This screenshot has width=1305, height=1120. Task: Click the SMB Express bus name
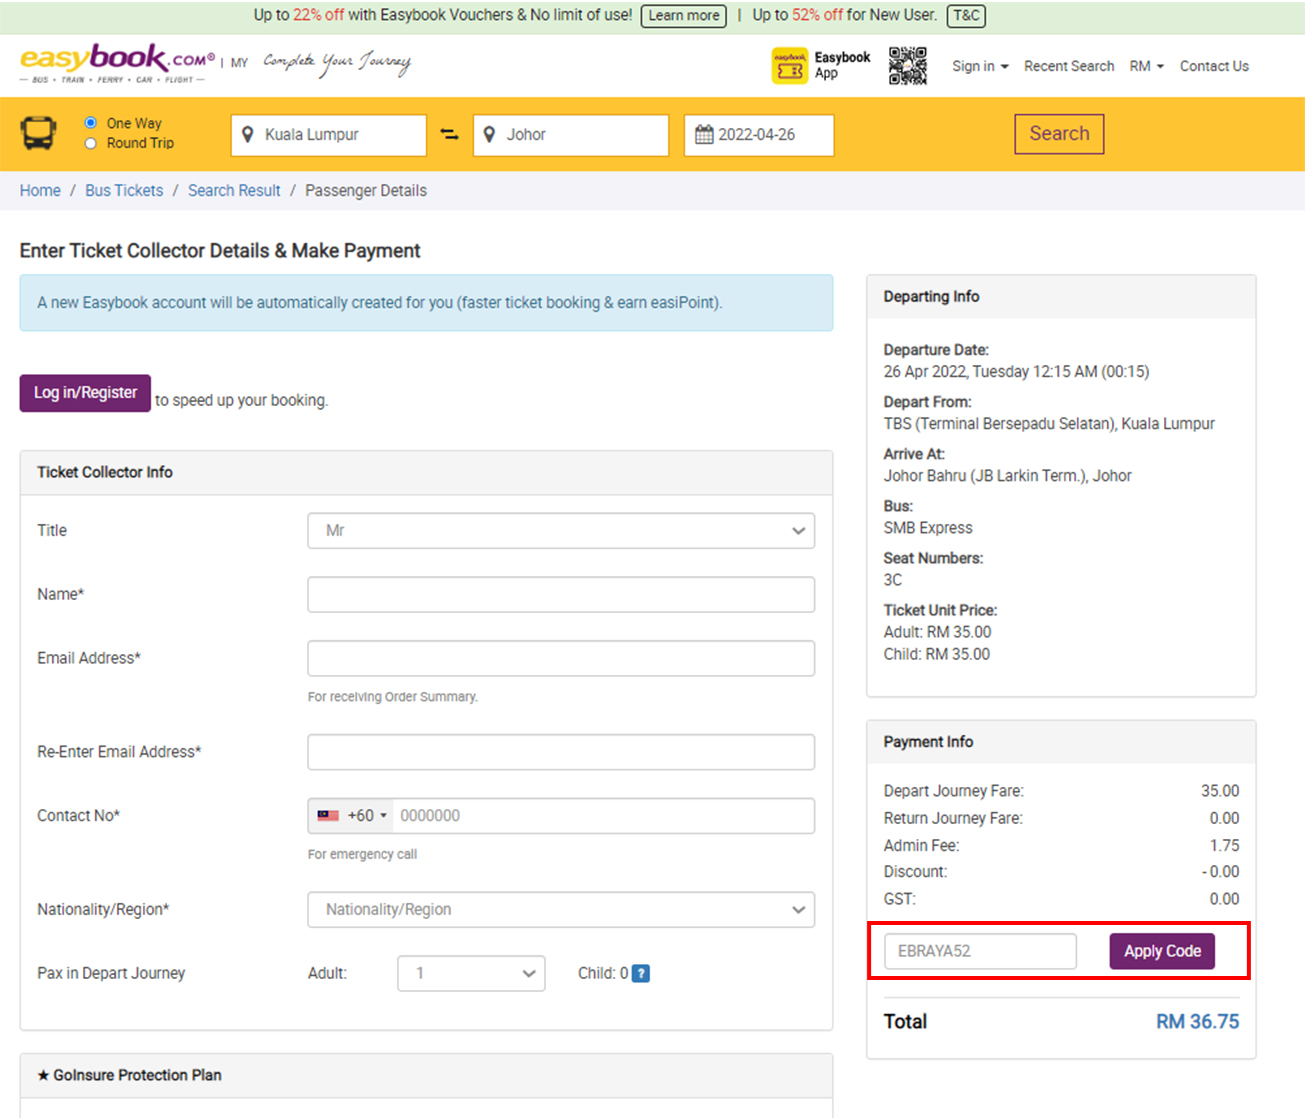tap(928, 528)
